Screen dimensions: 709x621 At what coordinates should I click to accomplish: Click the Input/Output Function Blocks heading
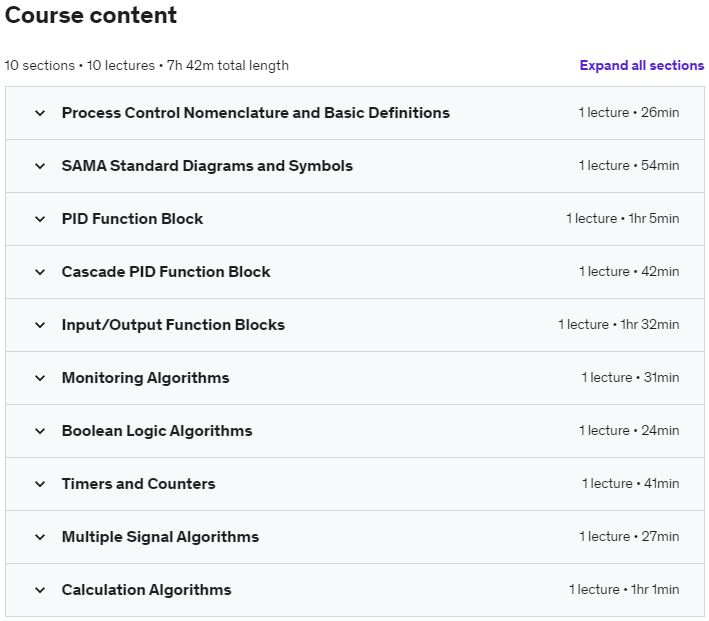[x=173, y=325]
